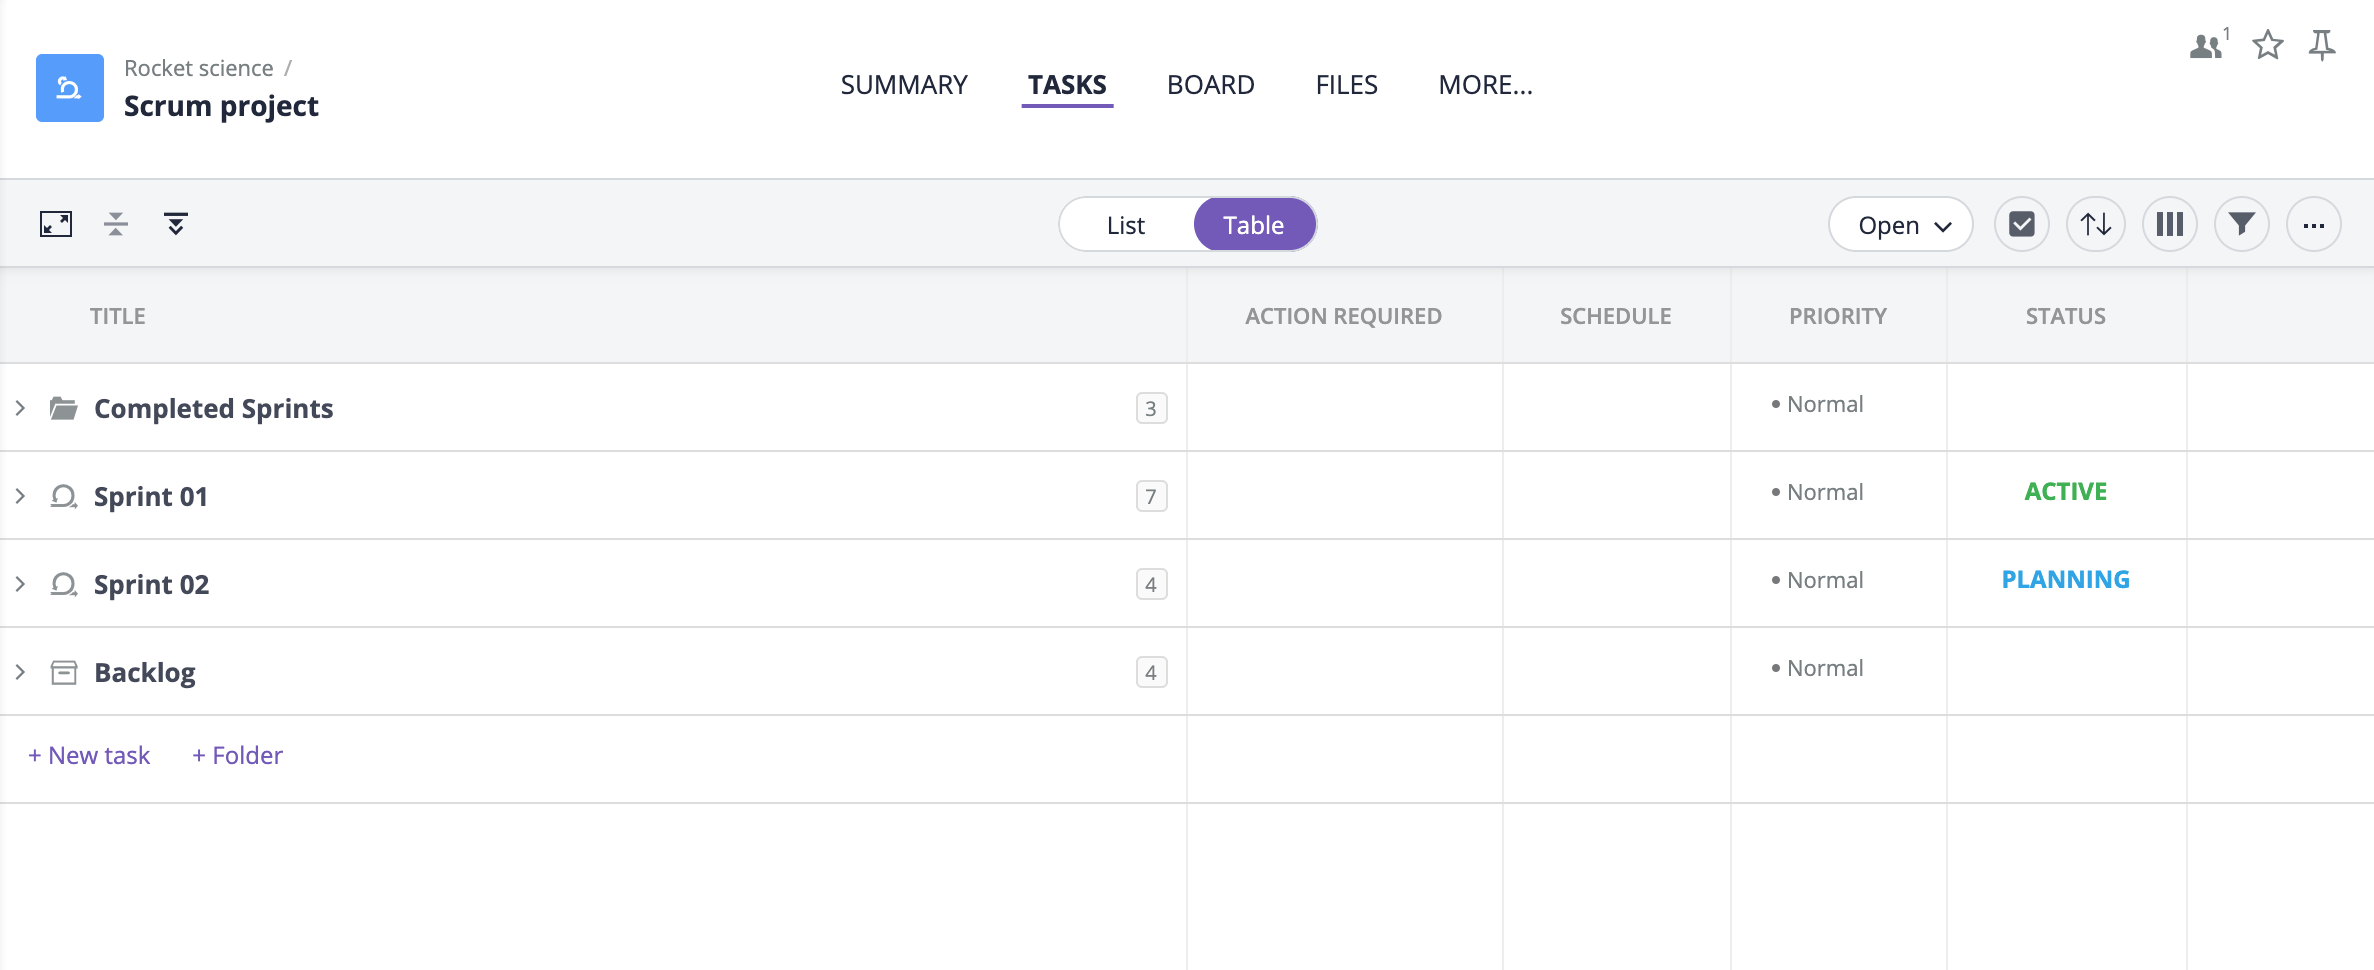Click Backlog Normal priority
The height and width of the screenshot is (970, 2374).
1817,668
